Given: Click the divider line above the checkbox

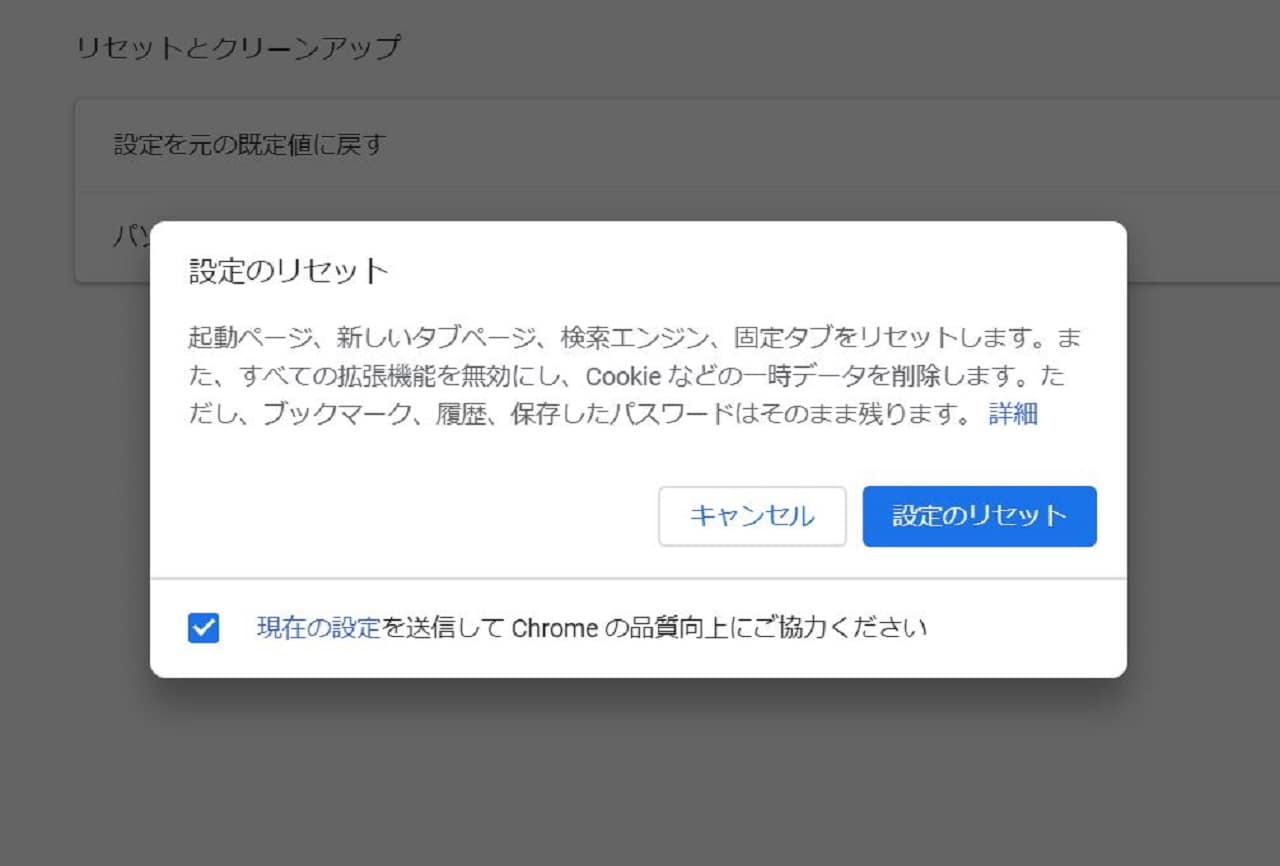Looking at the screenshot, I should [638, 578].
